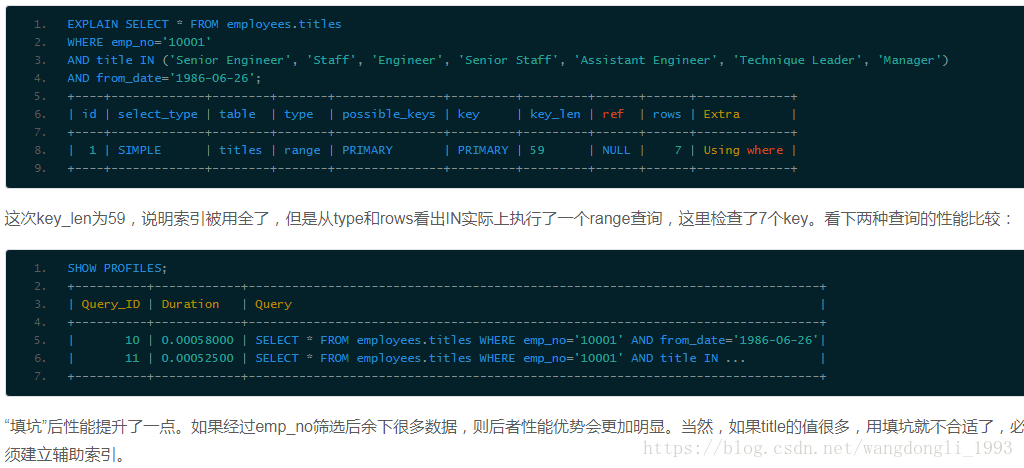Click the 'EXPLAIN SELECT * FROM employees.titles' code line
This screenshot has height=468, width=1024.
point(204,24)
